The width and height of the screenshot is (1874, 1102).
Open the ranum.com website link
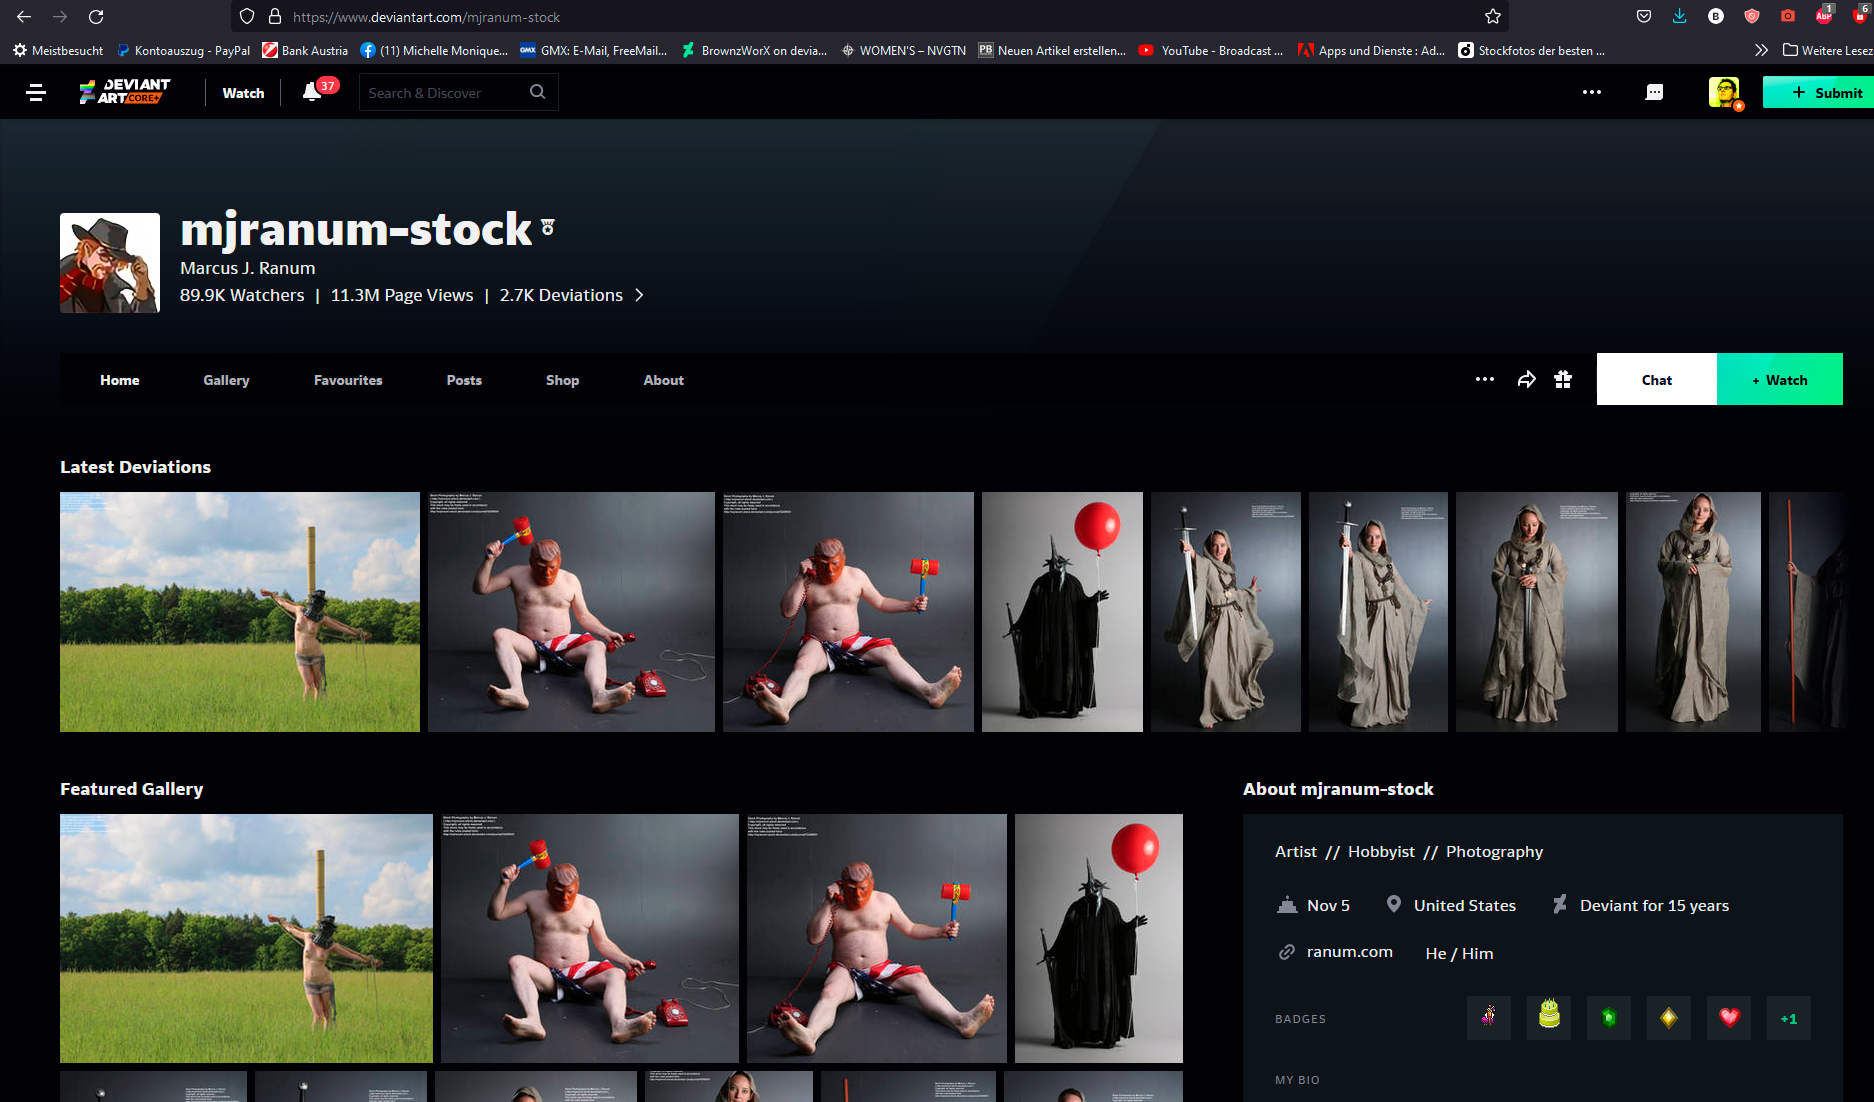(x=1349, y=952)
